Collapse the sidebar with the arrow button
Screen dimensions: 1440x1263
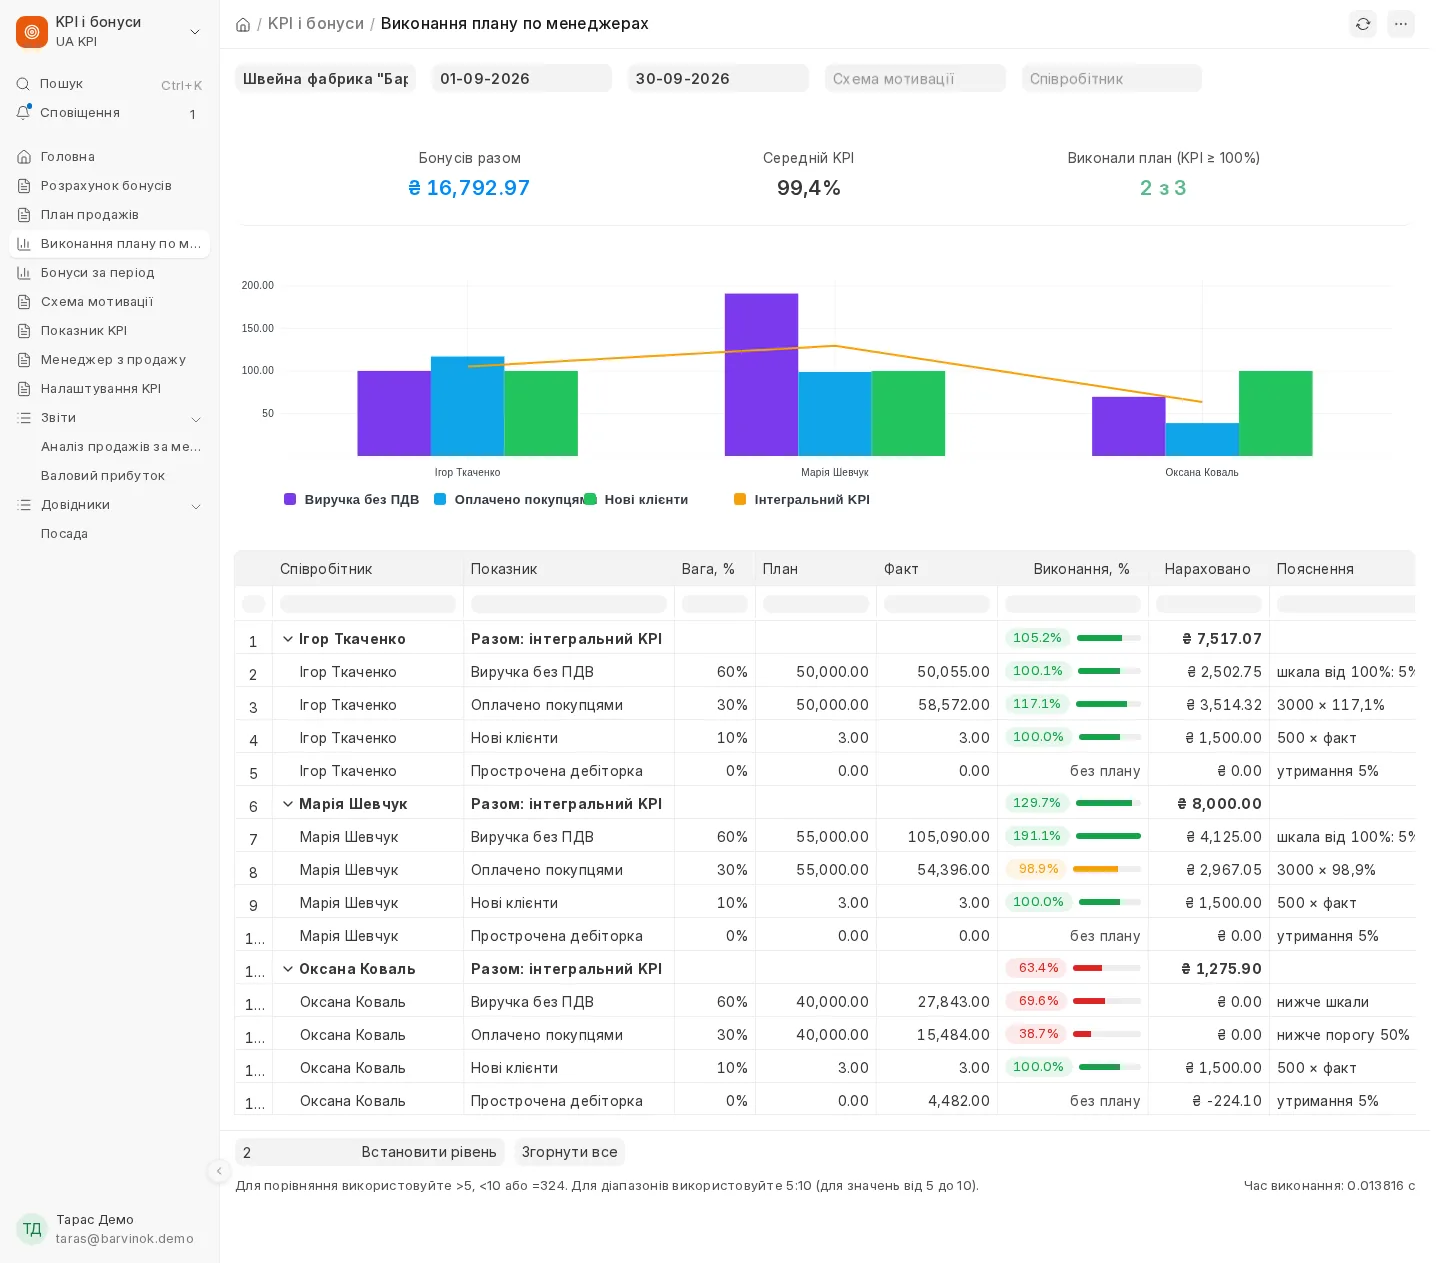coord(219,1171)
